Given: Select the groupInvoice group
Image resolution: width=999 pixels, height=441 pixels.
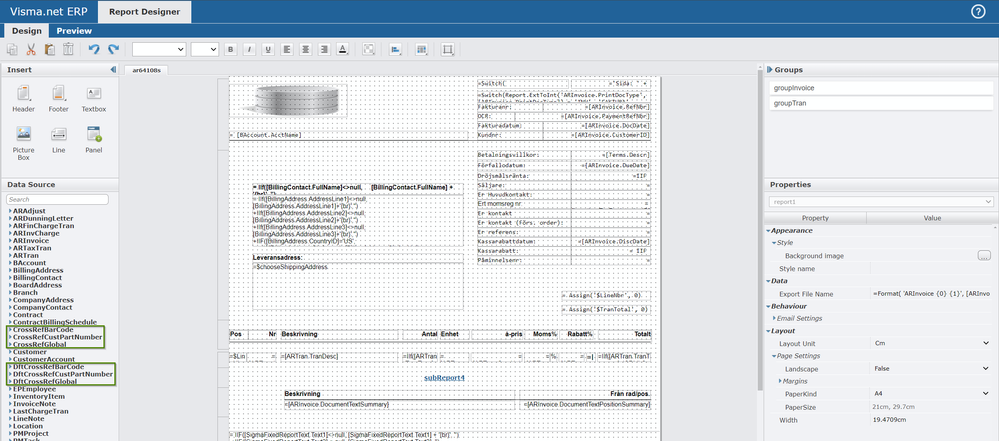Looking at the screenshot, I should click(881, 88).
